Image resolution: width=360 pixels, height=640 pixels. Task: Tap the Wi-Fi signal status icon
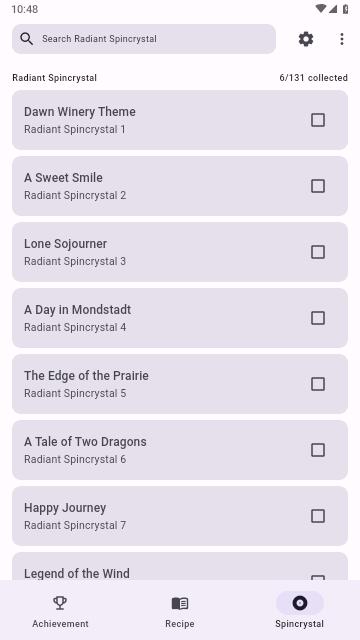click(321, 9)
